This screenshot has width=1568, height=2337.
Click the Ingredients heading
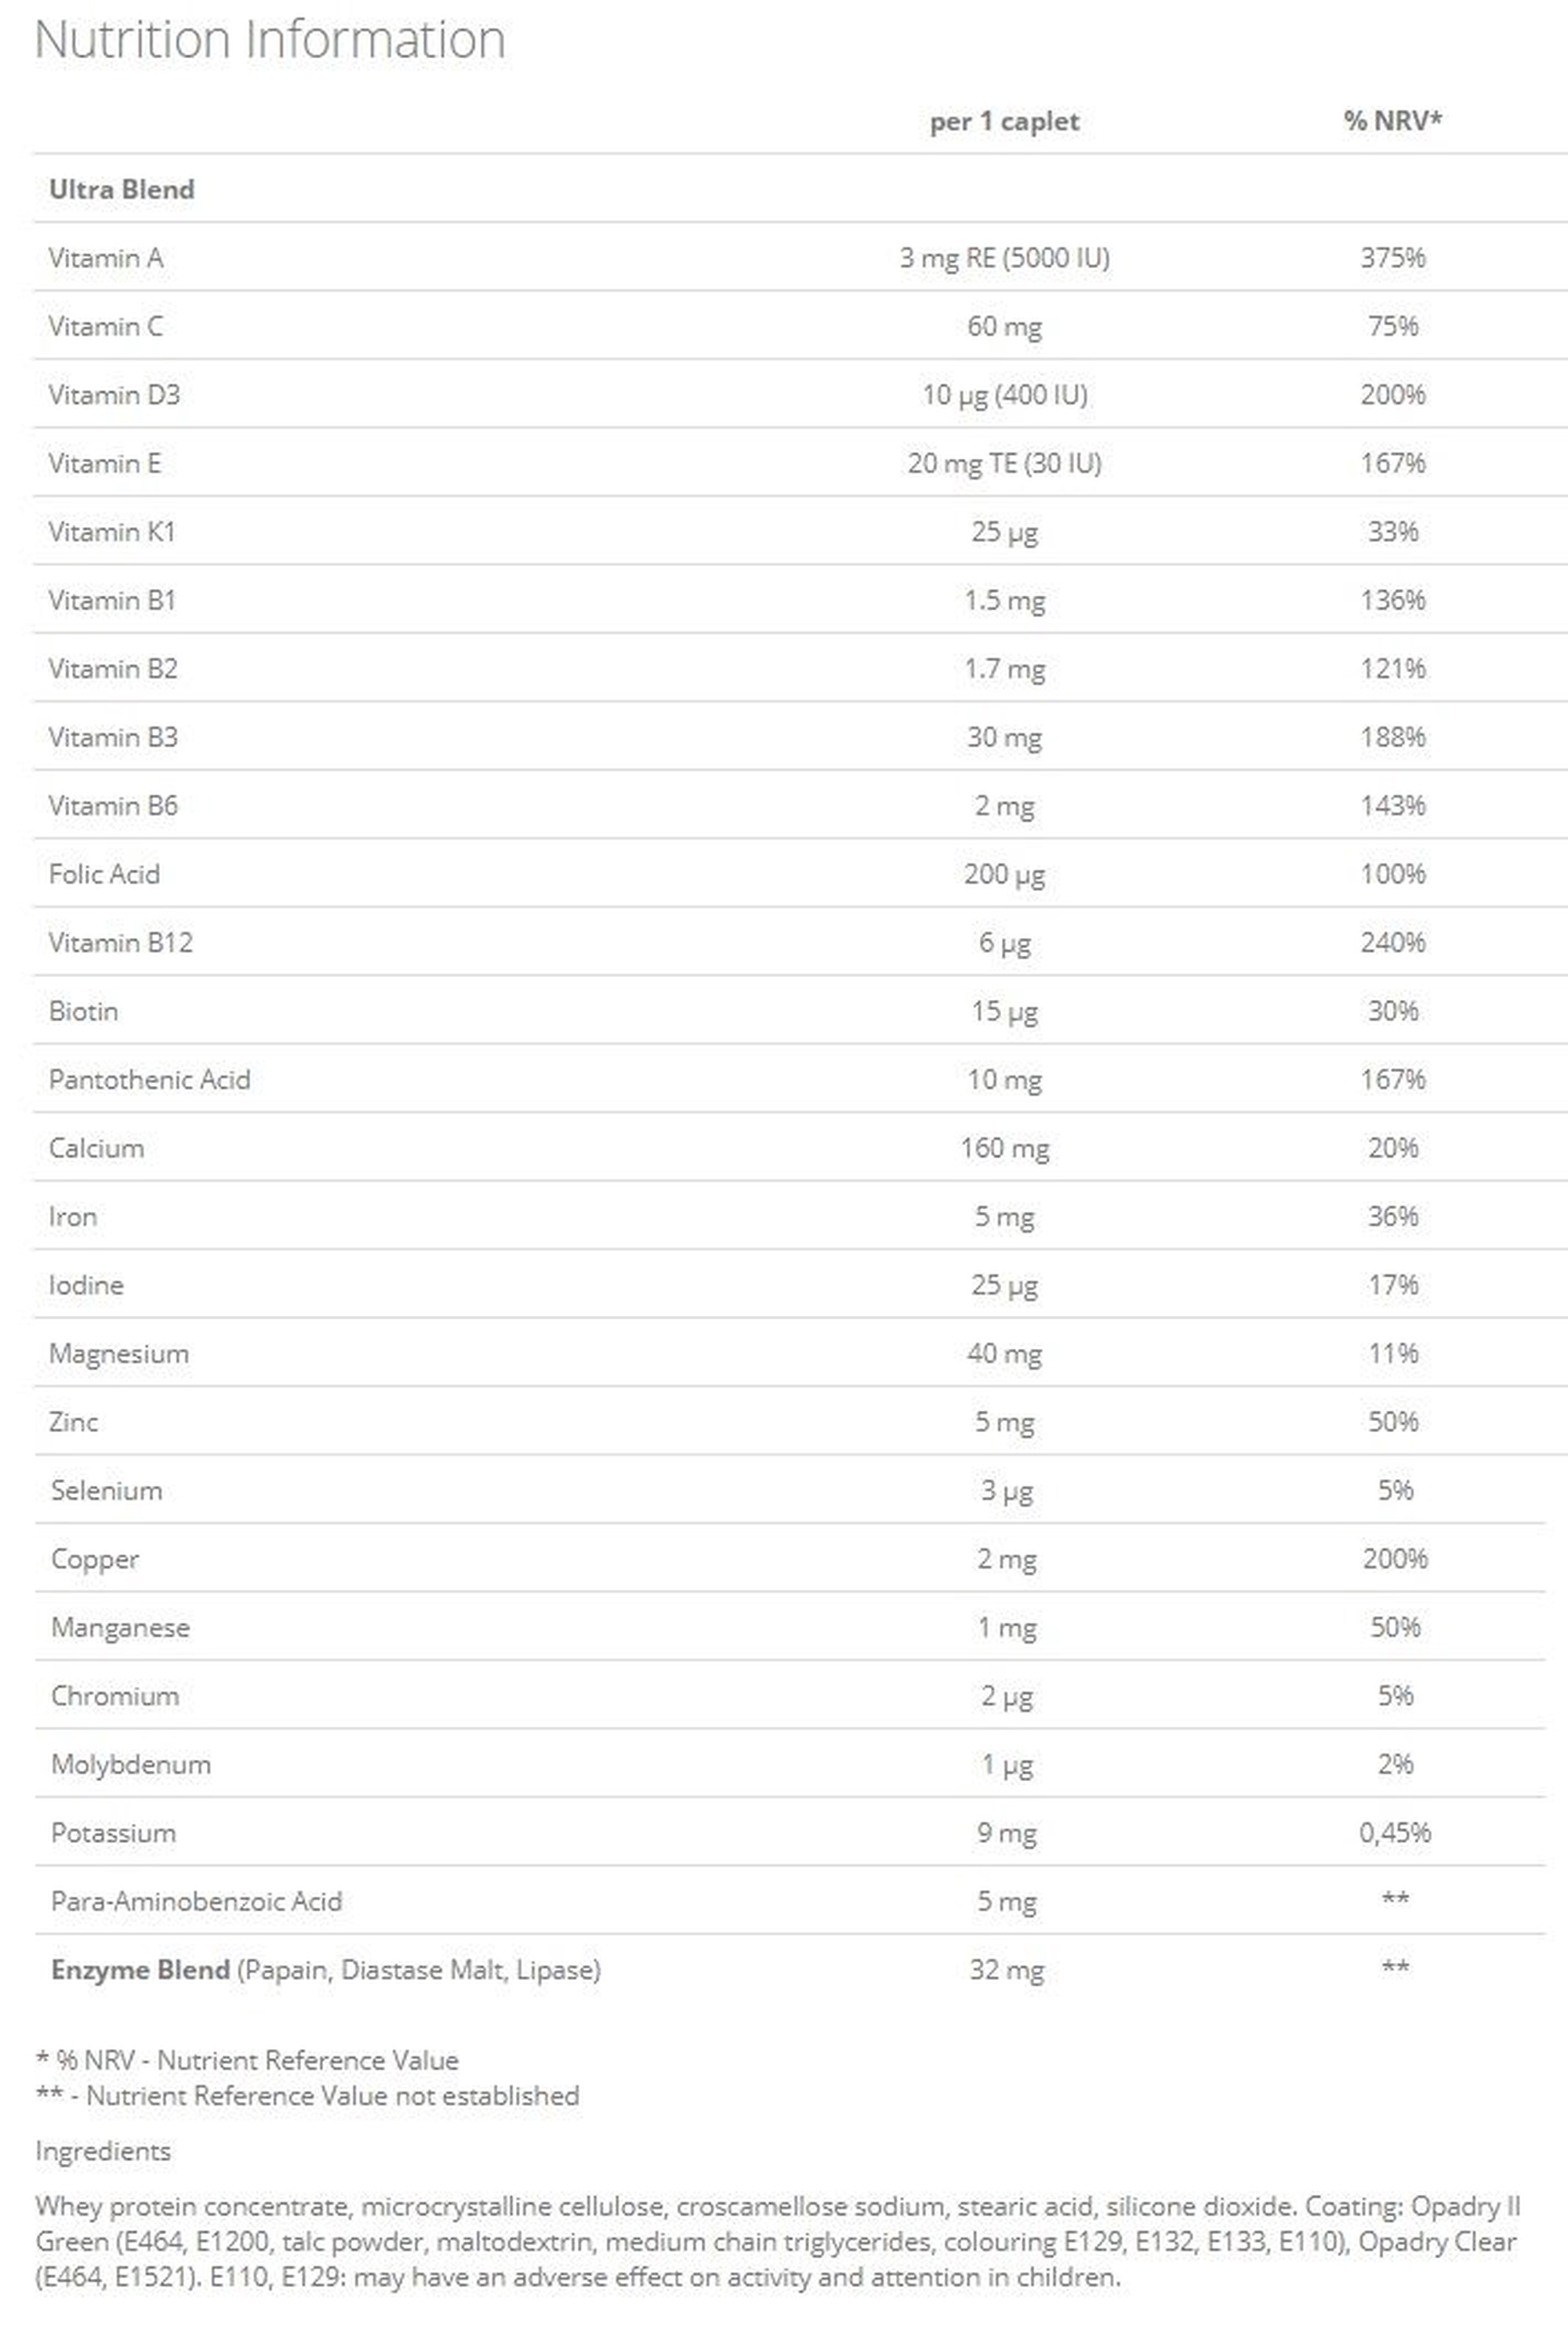pyautogui.click(x=103, y=2151)
